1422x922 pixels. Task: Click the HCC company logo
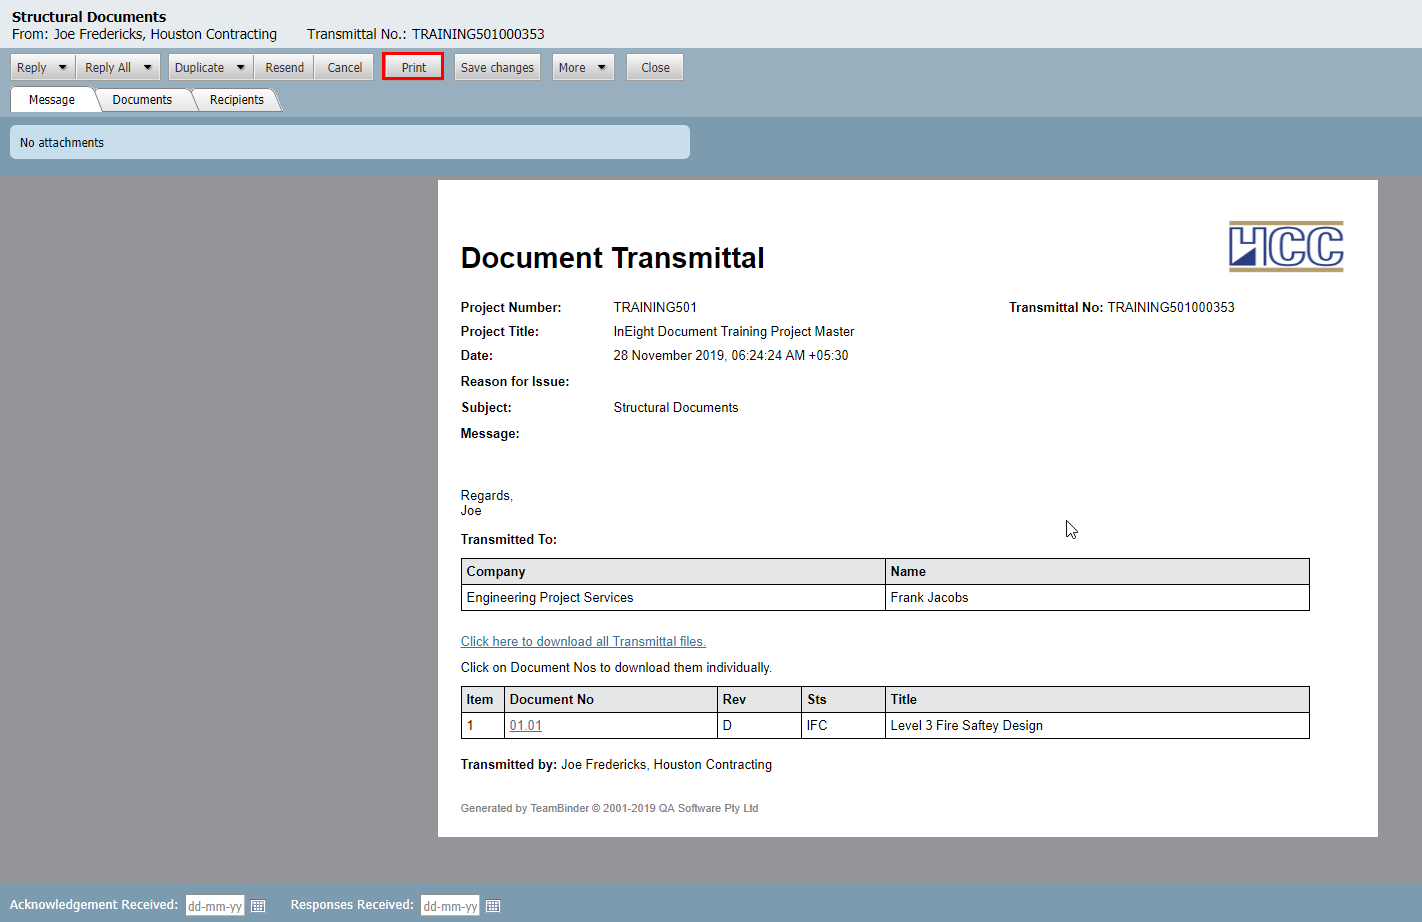click(x=1285, y=246)
